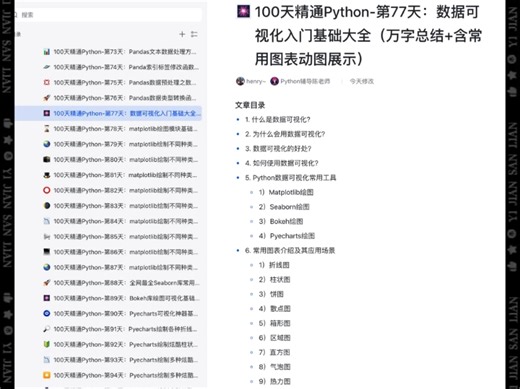Click the bar chart icon of 第73天
The height and width of the screenshot is (389, 520).
point(47,52)
